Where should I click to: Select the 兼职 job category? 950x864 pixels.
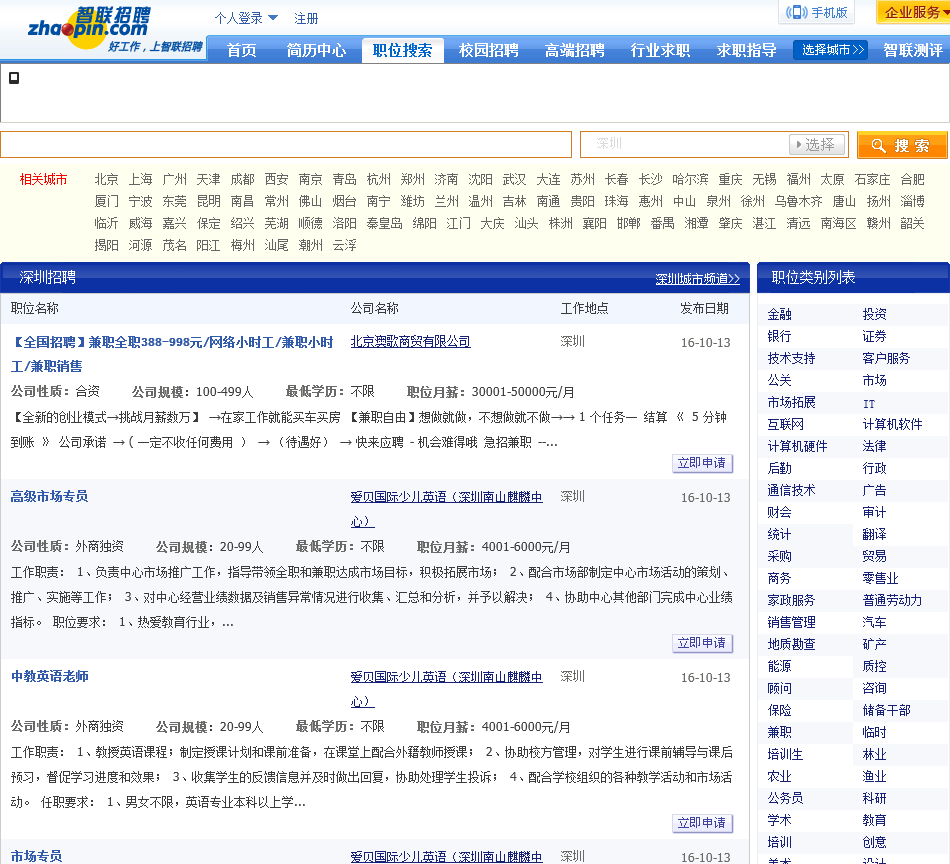point(779,732)
